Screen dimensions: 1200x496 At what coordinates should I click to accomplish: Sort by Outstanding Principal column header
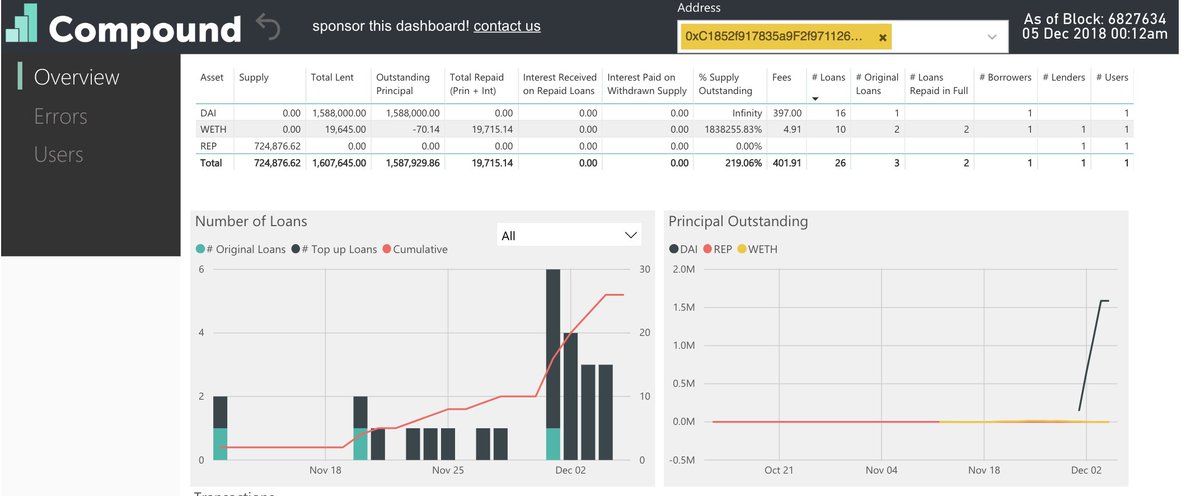pyautogui.click(x=402, y=83)
